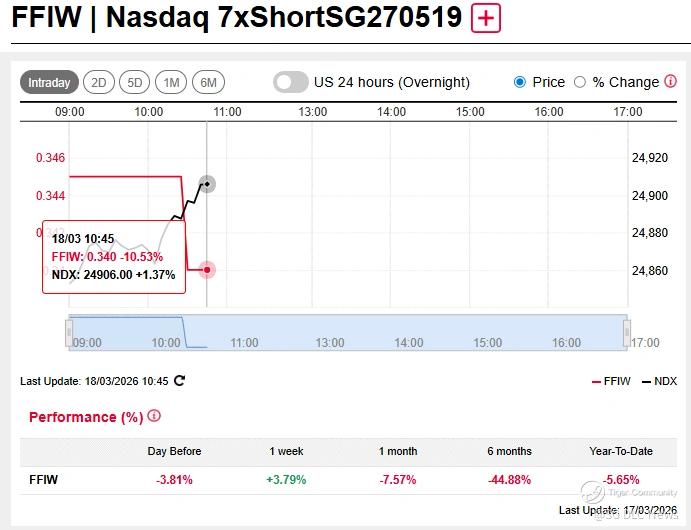Select the % Change radio button
This screenshot has height=530, width=691.
580,82
